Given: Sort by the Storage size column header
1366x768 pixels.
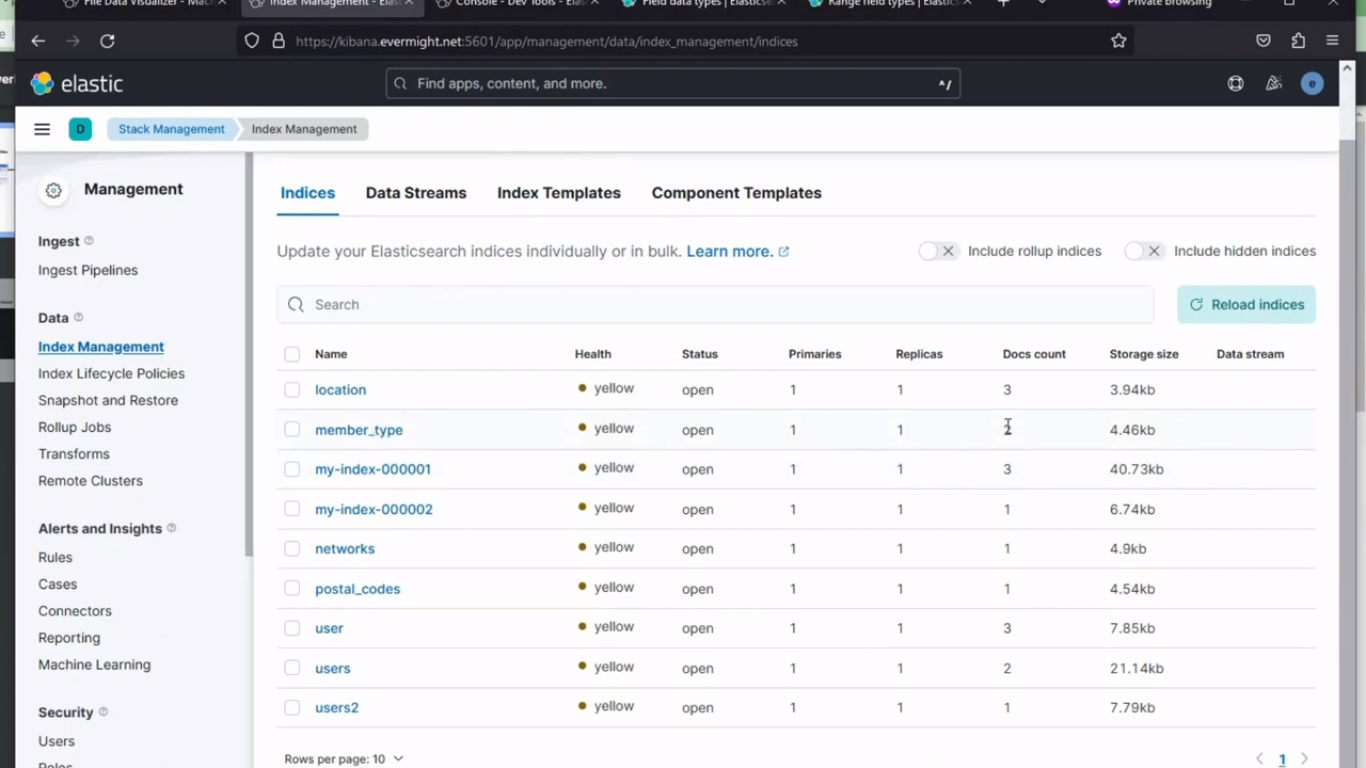Looking at the screenshot, I should [1144, 354].
